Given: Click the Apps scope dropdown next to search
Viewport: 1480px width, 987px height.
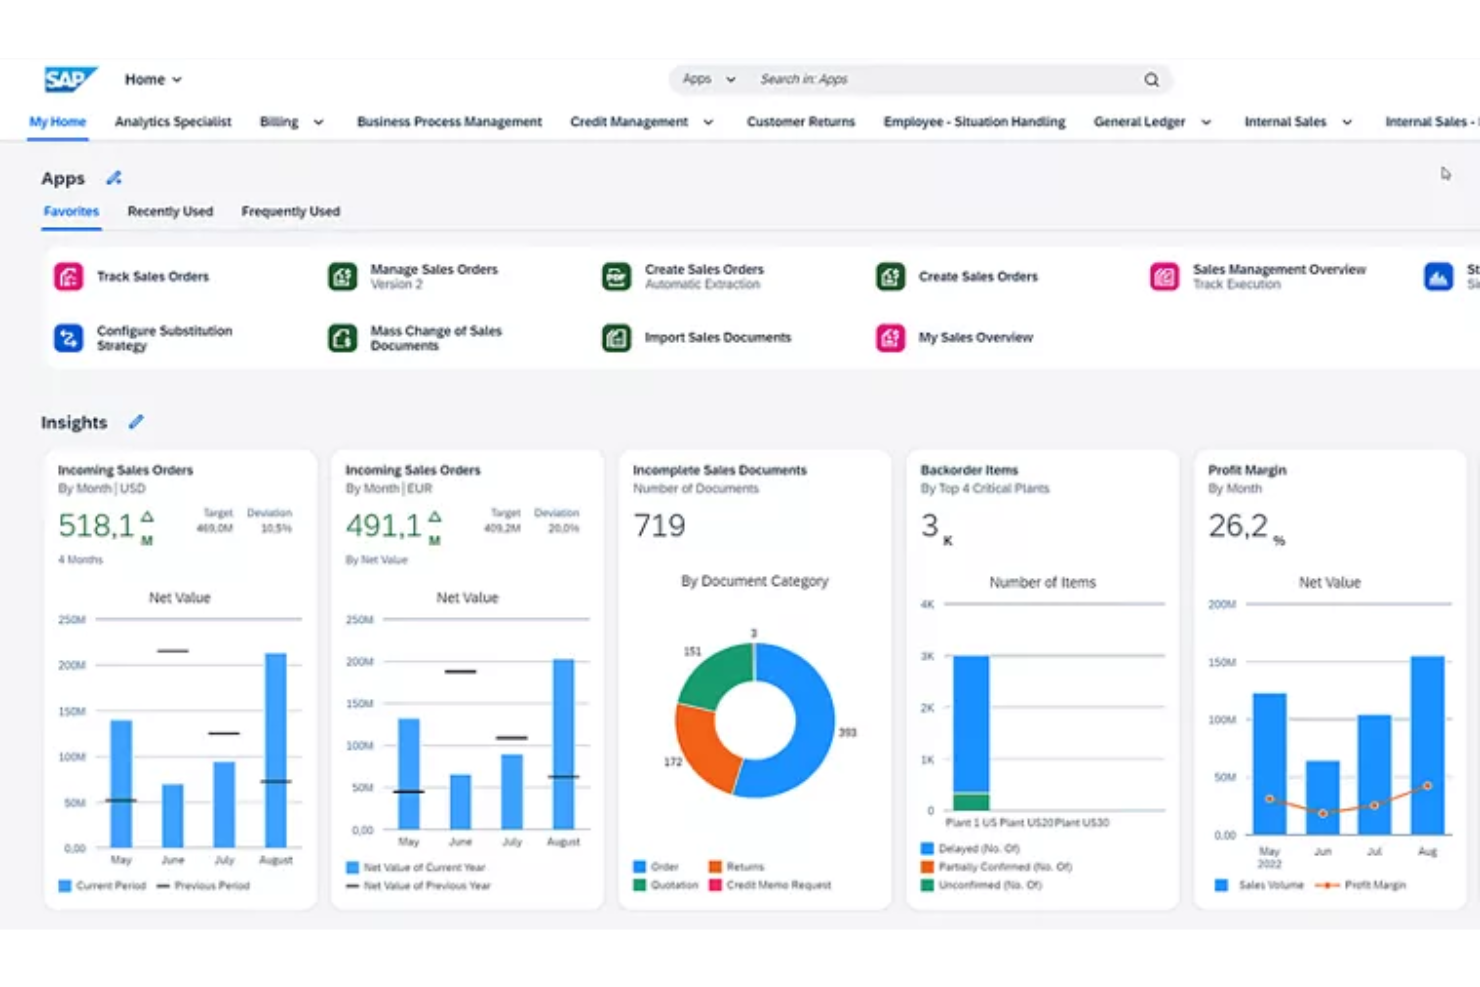Looking at the screenshot, I should [707, 79].
